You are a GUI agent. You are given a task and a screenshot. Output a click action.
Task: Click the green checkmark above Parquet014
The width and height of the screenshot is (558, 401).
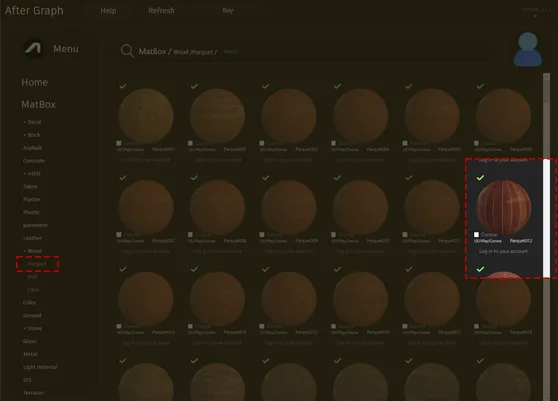[x=194, y=269]
